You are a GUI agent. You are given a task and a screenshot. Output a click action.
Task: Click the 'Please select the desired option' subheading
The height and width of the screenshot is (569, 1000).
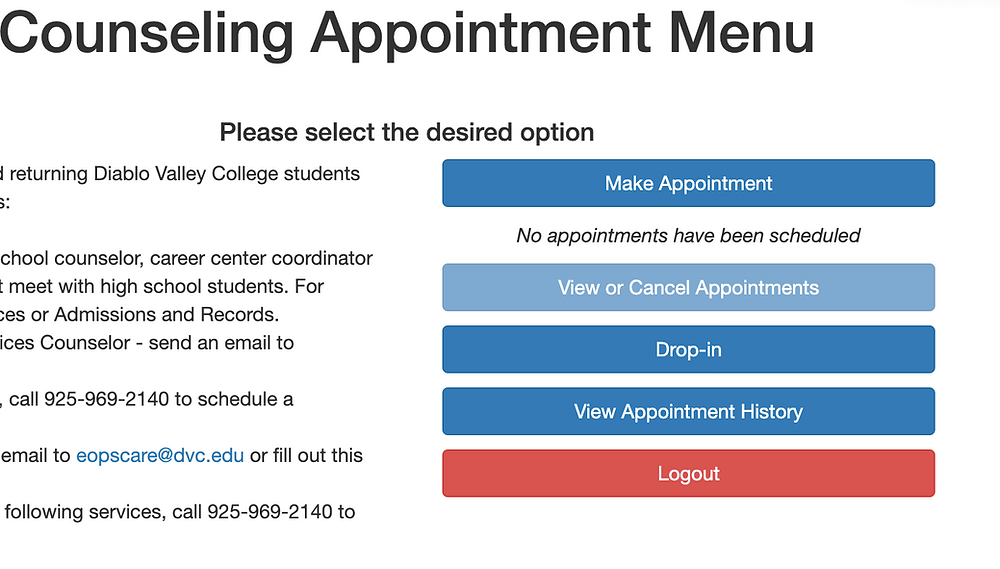407,133
